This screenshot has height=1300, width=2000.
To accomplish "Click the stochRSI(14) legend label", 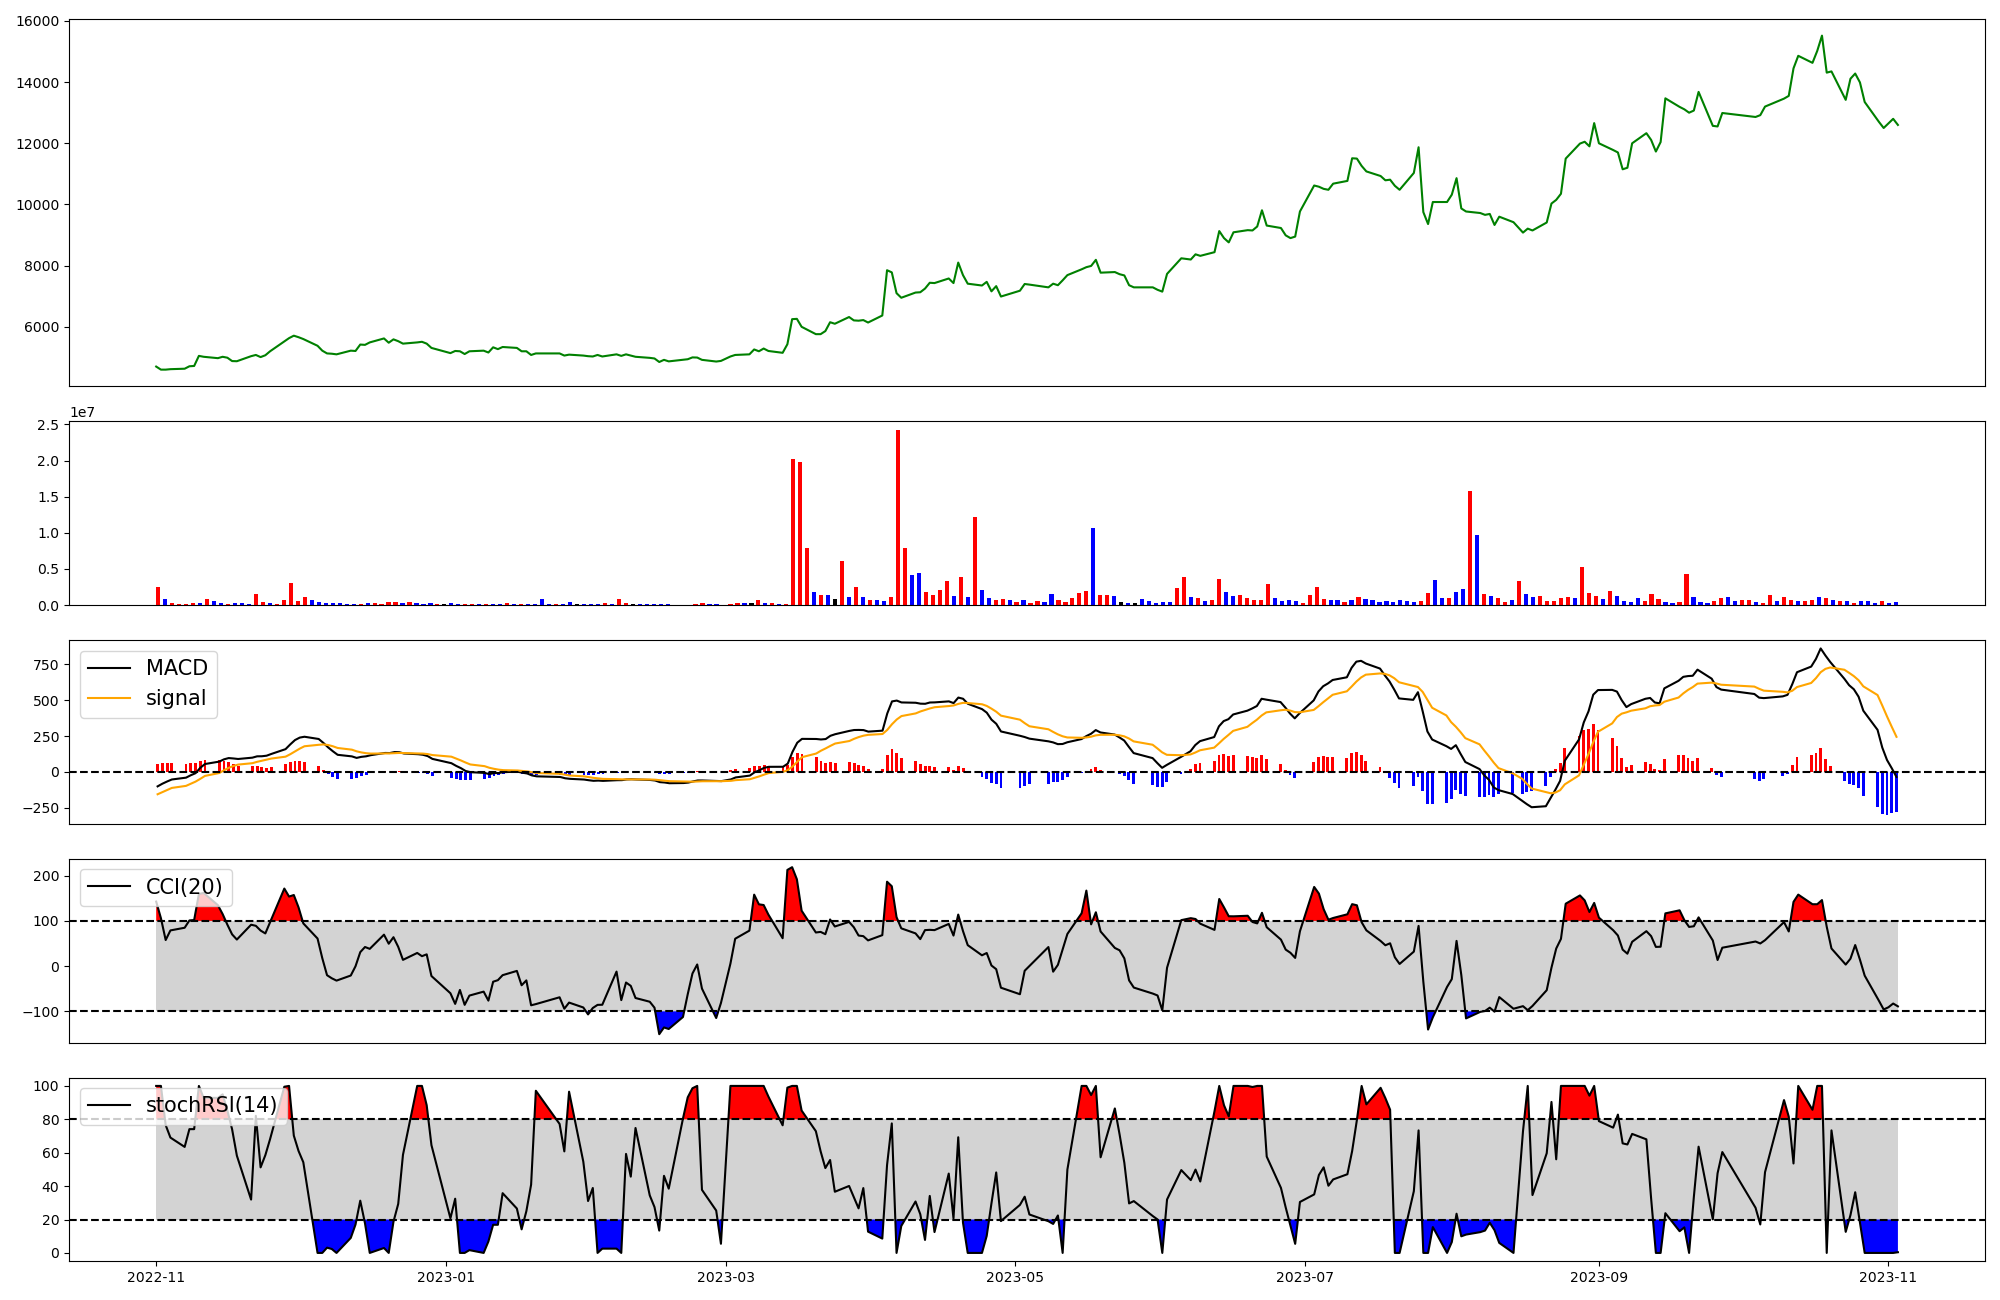I will (x=211, y=1105).
